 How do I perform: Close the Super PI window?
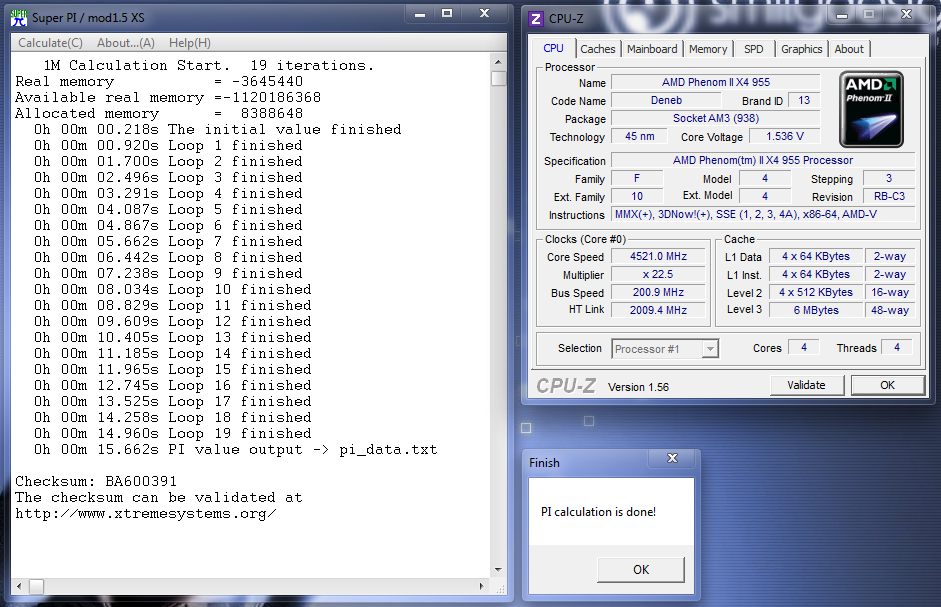pos(485,14)
